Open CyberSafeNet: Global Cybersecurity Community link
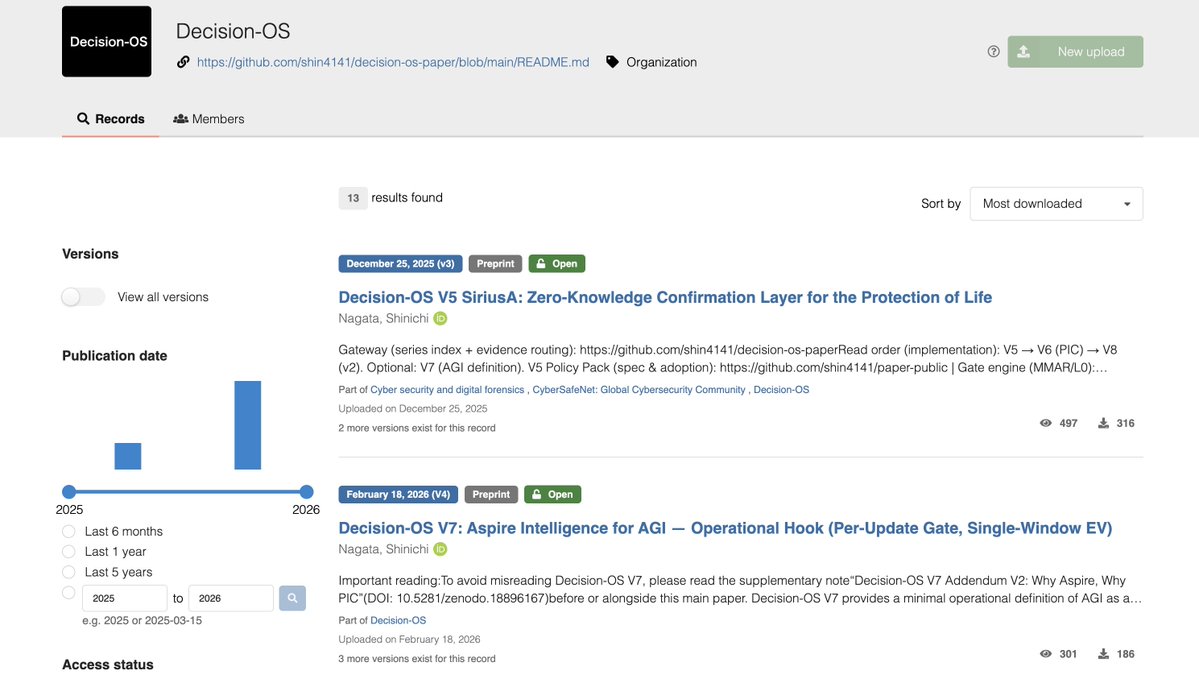The image size is (1199, 683). click(638, 389)
